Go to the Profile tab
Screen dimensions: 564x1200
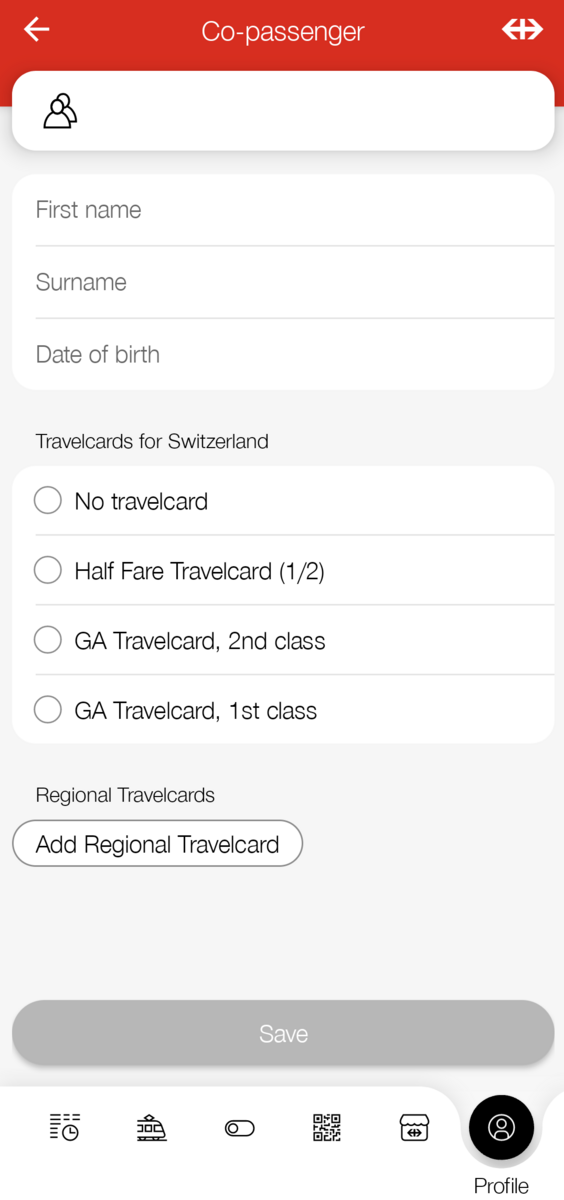pyautogui.click(x=501, y=1128)
